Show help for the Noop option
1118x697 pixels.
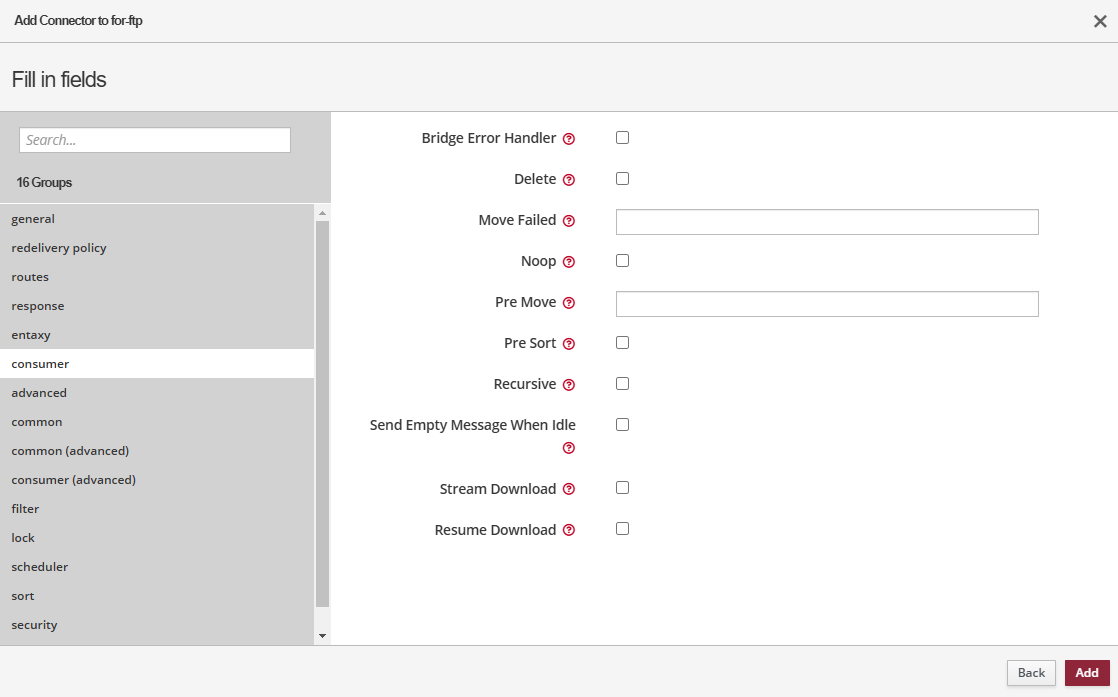point(569,262)
